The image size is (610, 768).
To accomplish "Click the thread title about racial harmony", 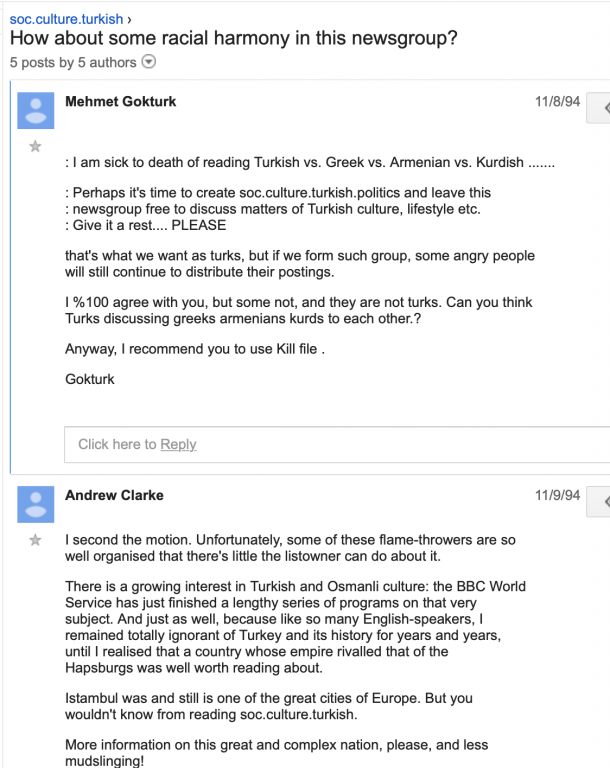I will (x=234, y=38).
